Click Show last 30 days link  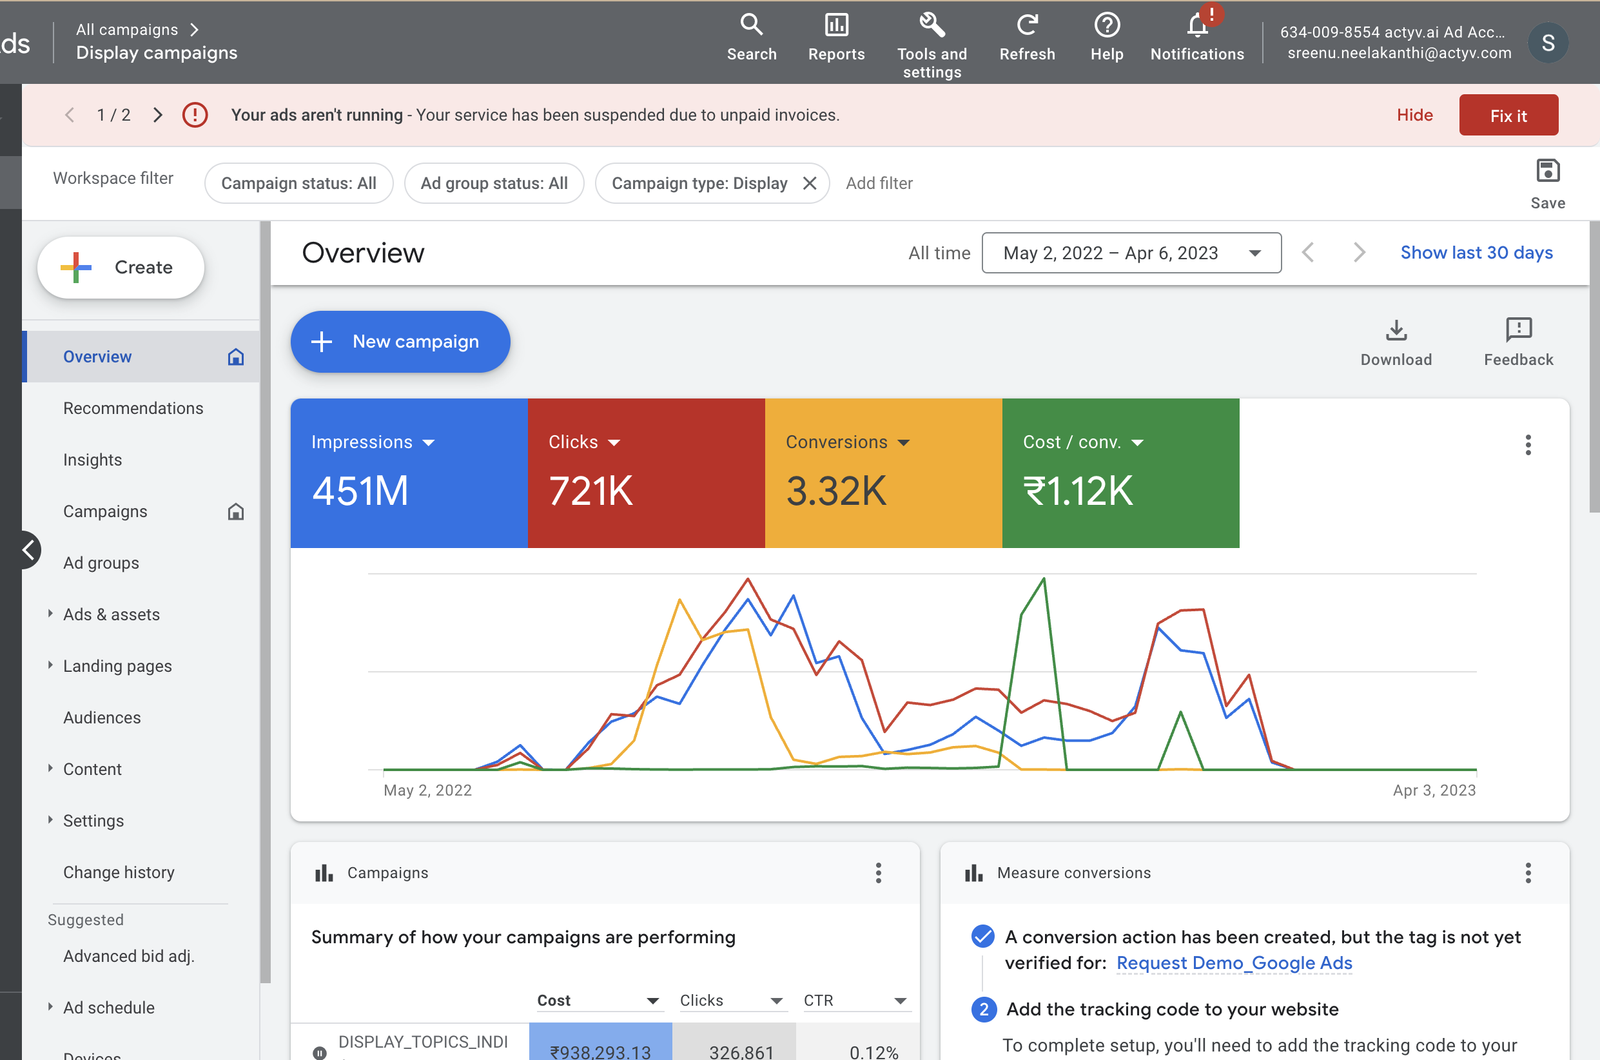[x=1476, y=253]
